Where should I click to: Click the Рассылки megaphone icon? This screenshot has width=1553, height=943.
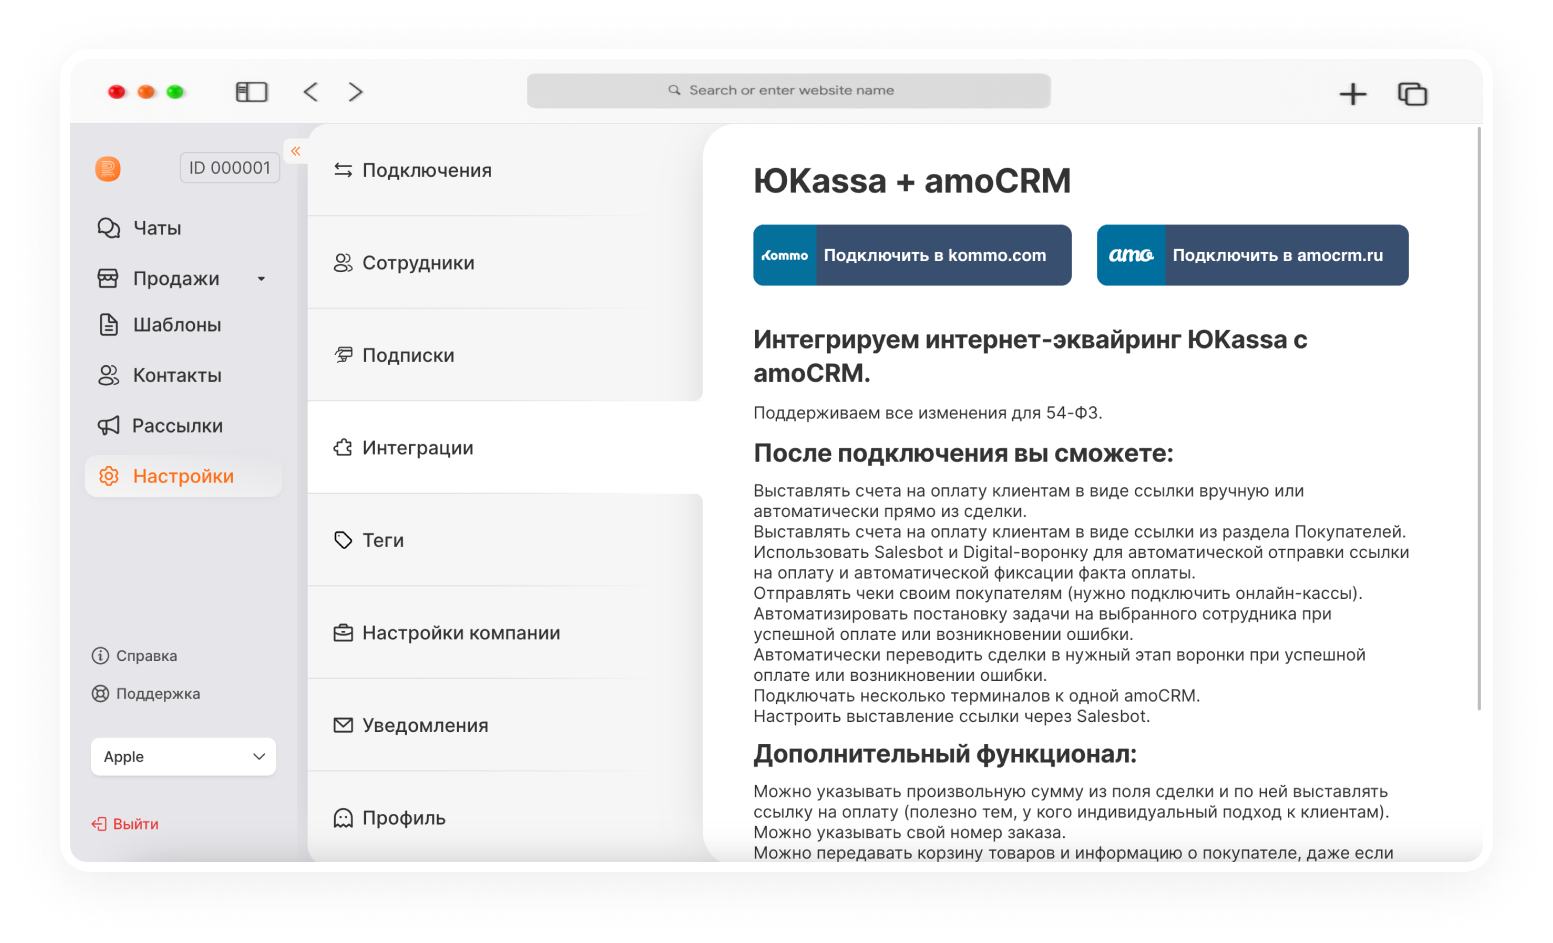(x=108, y=426)
